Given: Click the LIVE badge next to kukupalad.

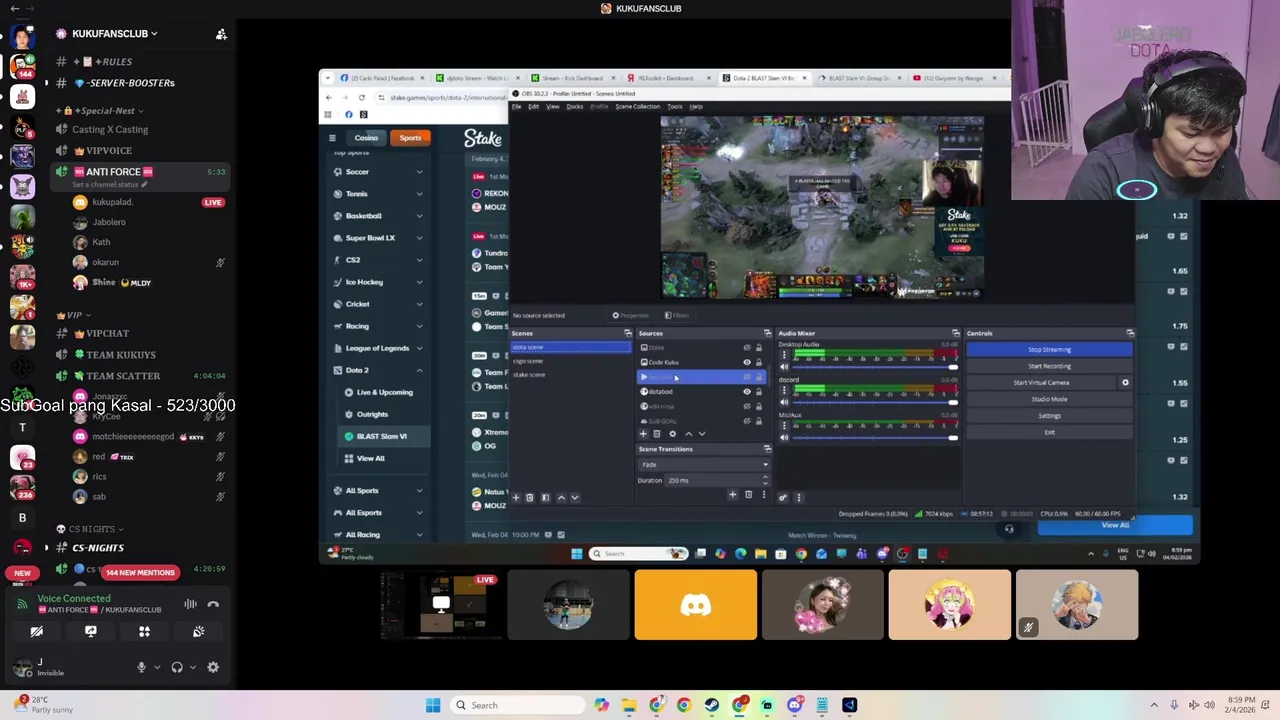Looking at the screenshot, I should 213,202.
